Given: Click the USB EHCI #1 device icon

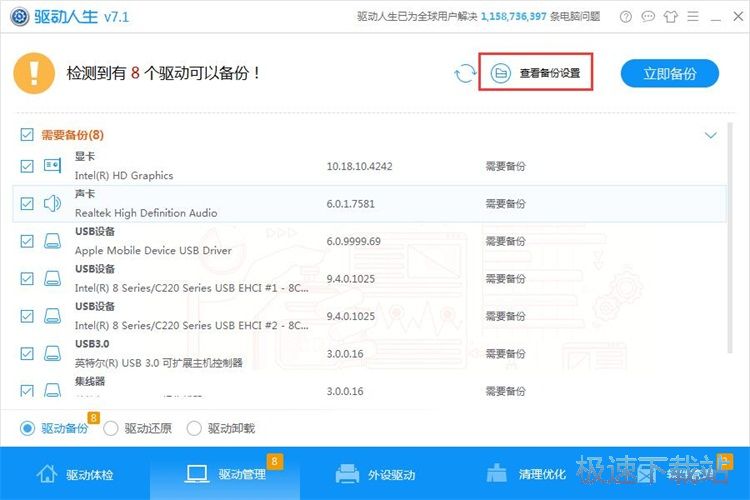Looking at the screenshot, I should (x=52, y=278).
